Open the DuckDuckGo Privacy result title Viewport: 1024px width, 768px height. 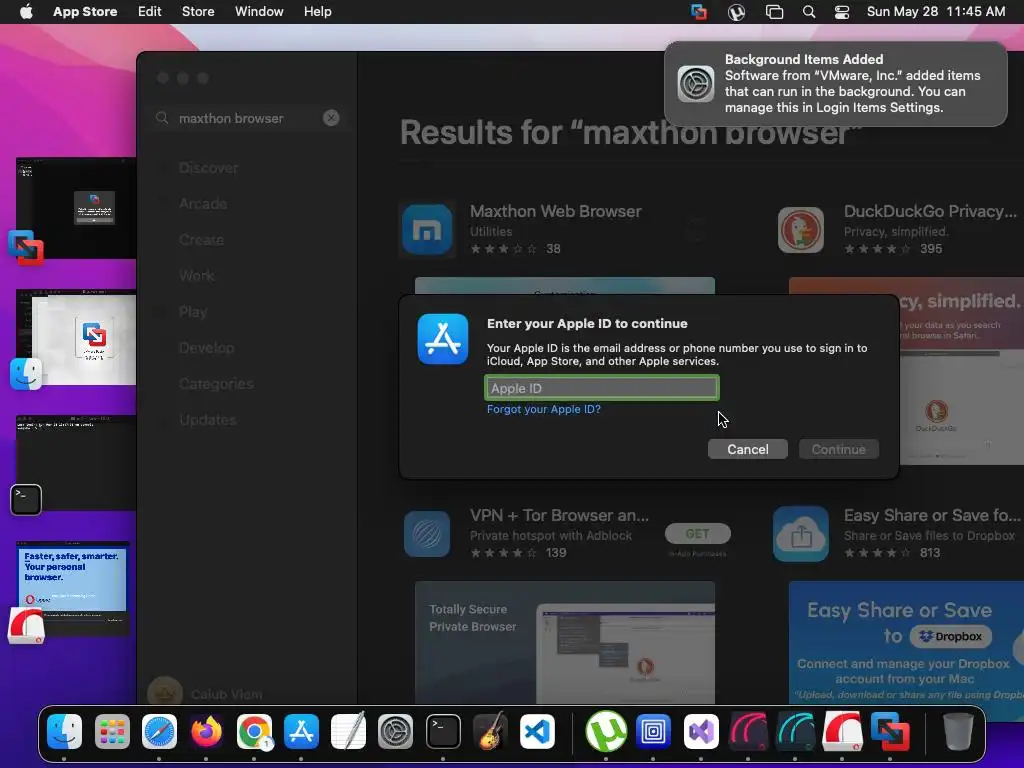[x=930, y=212]
